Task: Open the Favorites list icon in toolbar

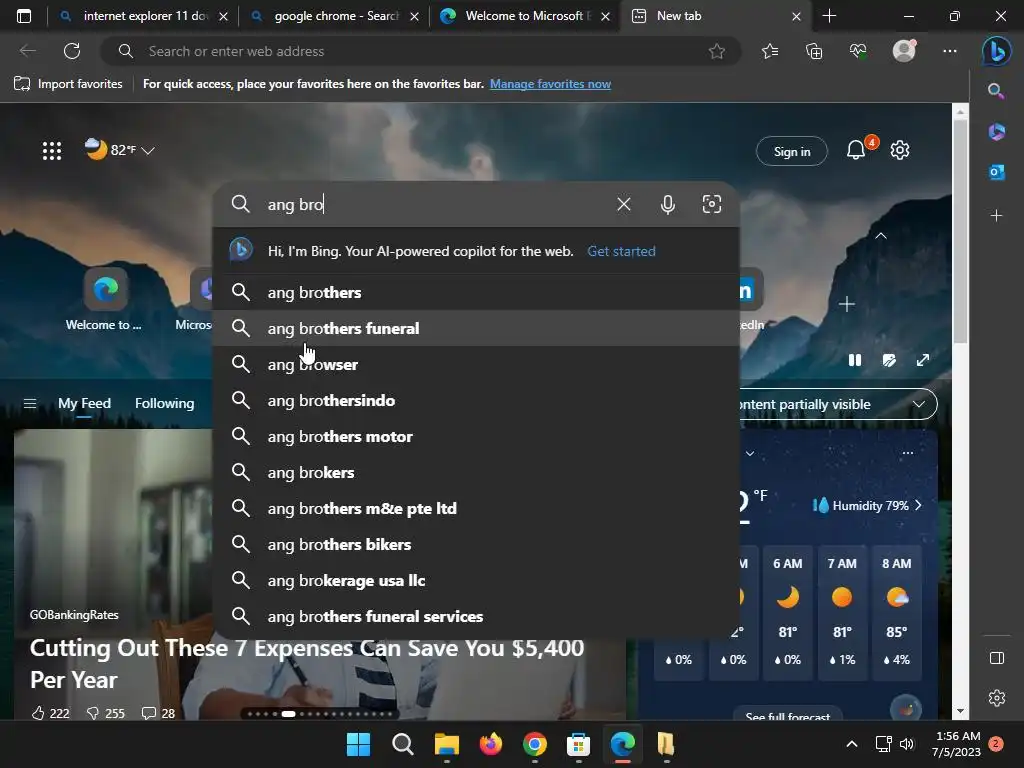Action: [x=770, y=51]
